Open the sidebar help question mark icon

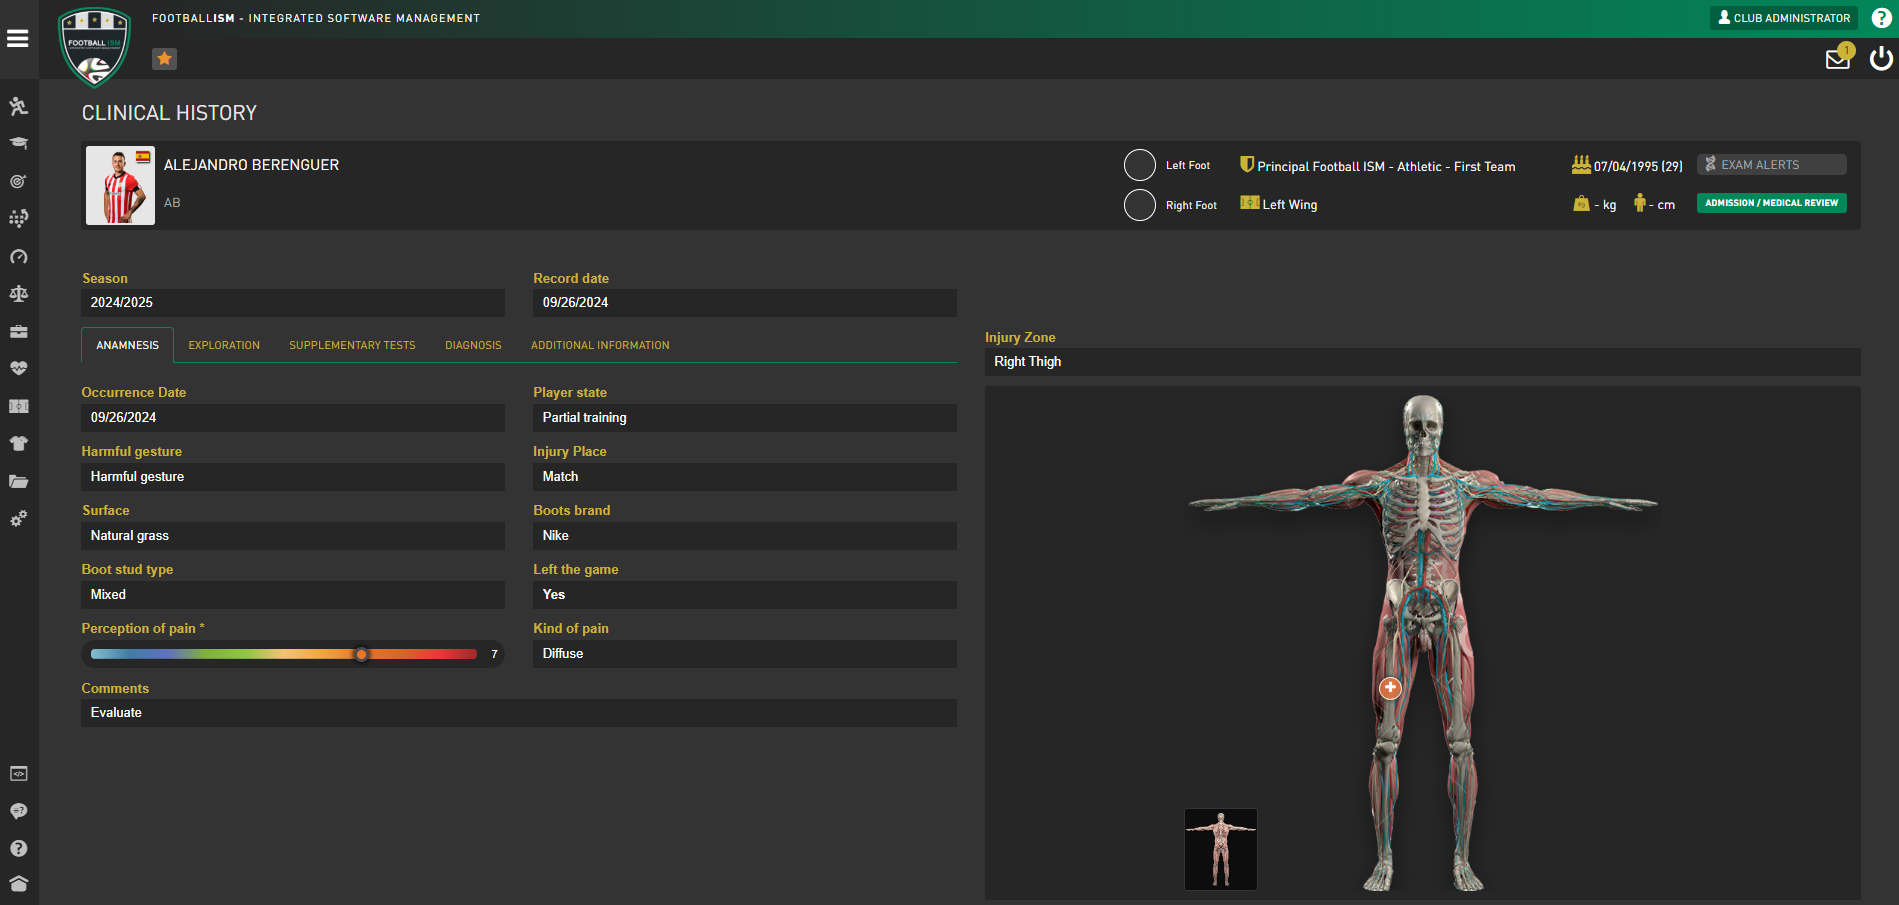pos(18,848)
